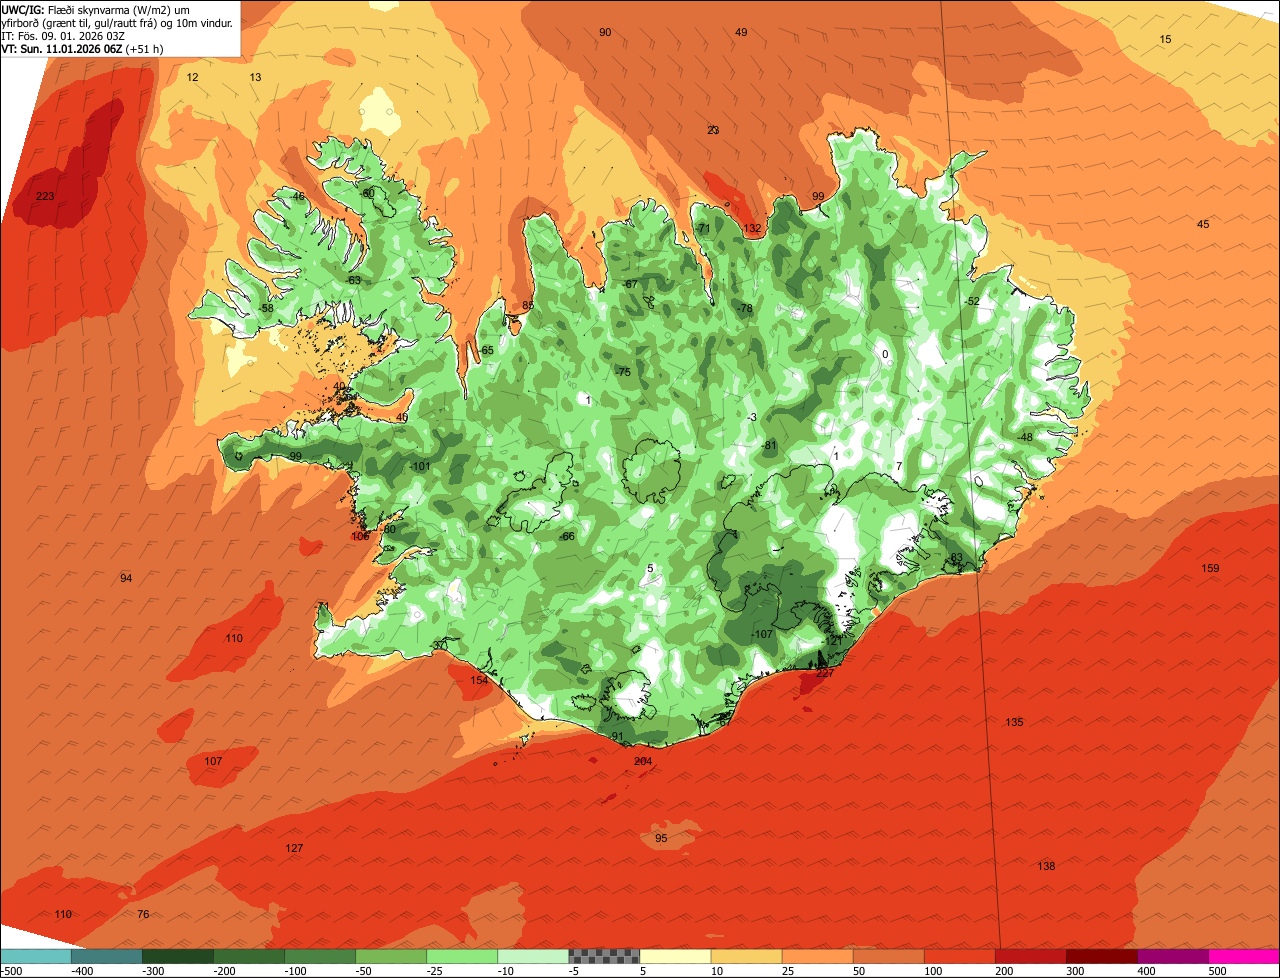
Task: Click the -101 value in west Iceland
Action: point(420,466)
